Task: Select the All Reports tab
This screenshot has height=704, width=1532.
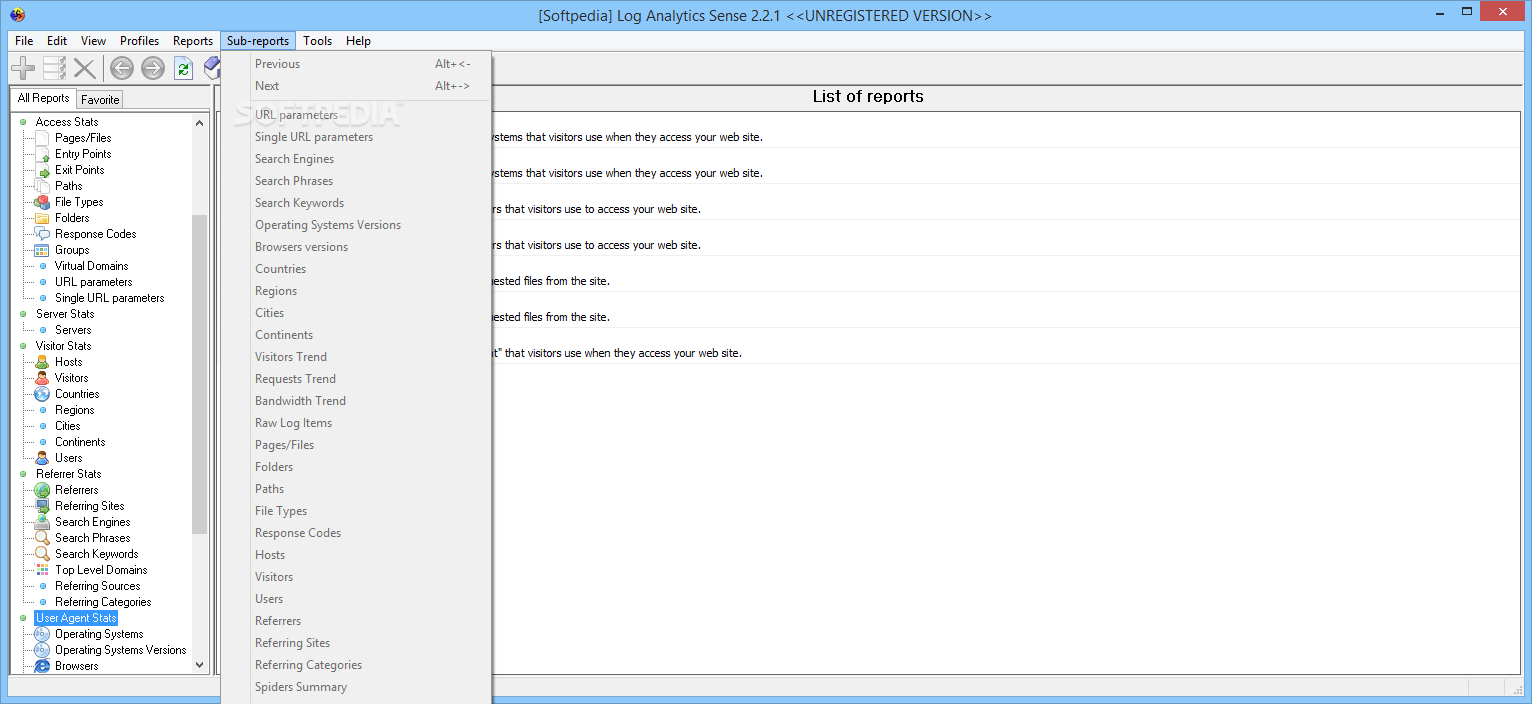Action: [43, 98]
